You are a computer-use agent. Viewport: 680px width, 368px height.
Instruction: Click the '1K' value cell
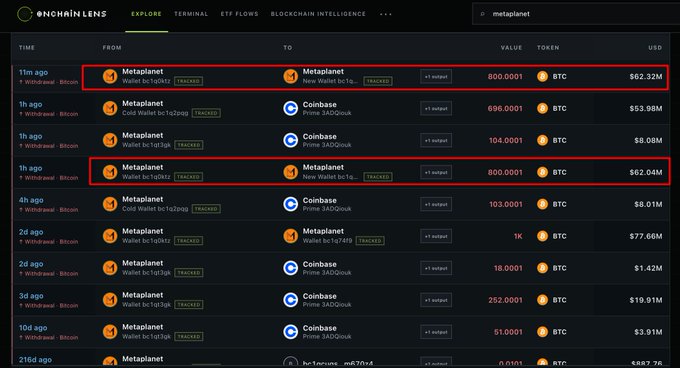click(518, 236)
